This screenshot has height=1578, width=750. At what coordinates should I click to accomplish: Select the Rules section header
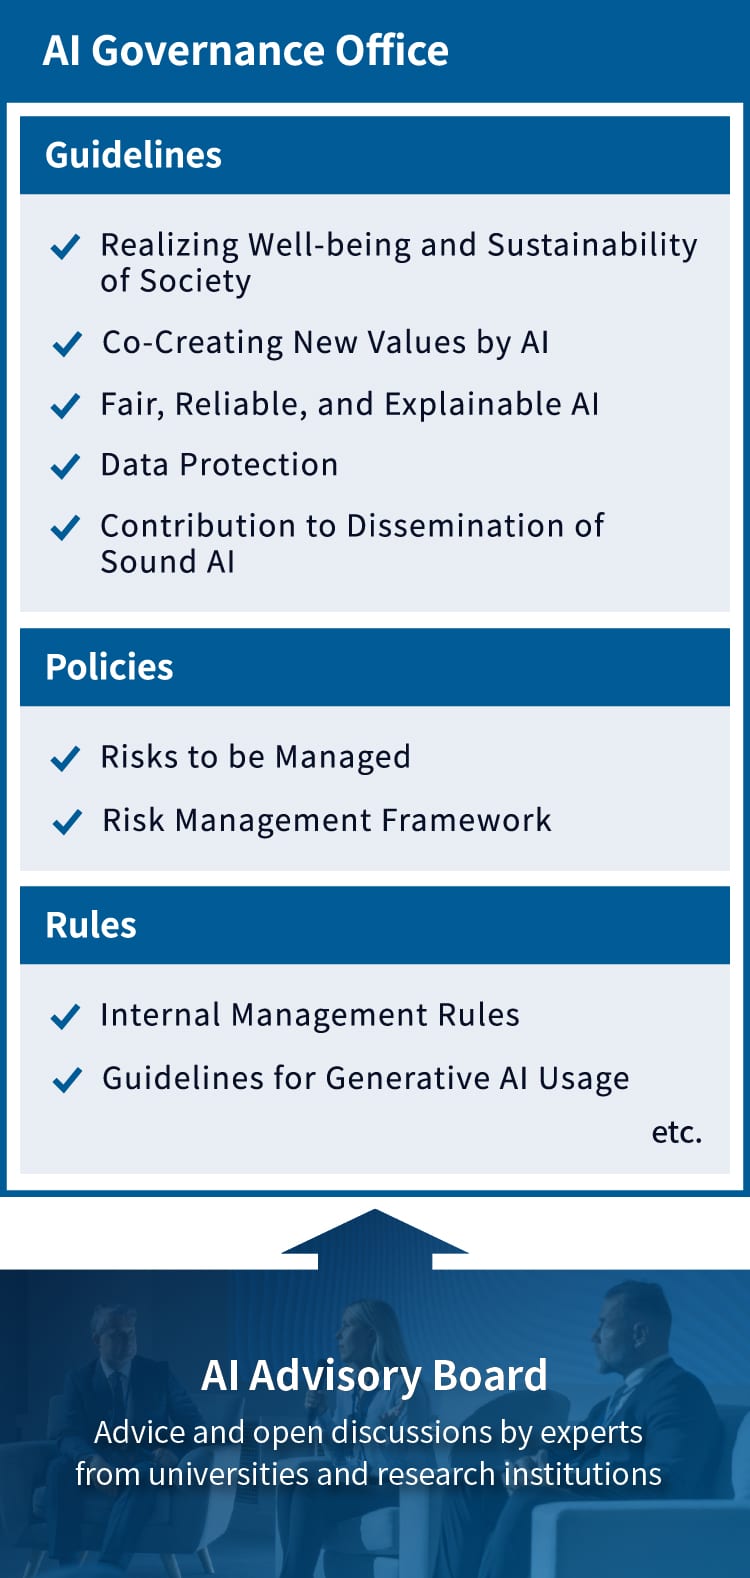[x=91, y=925]
